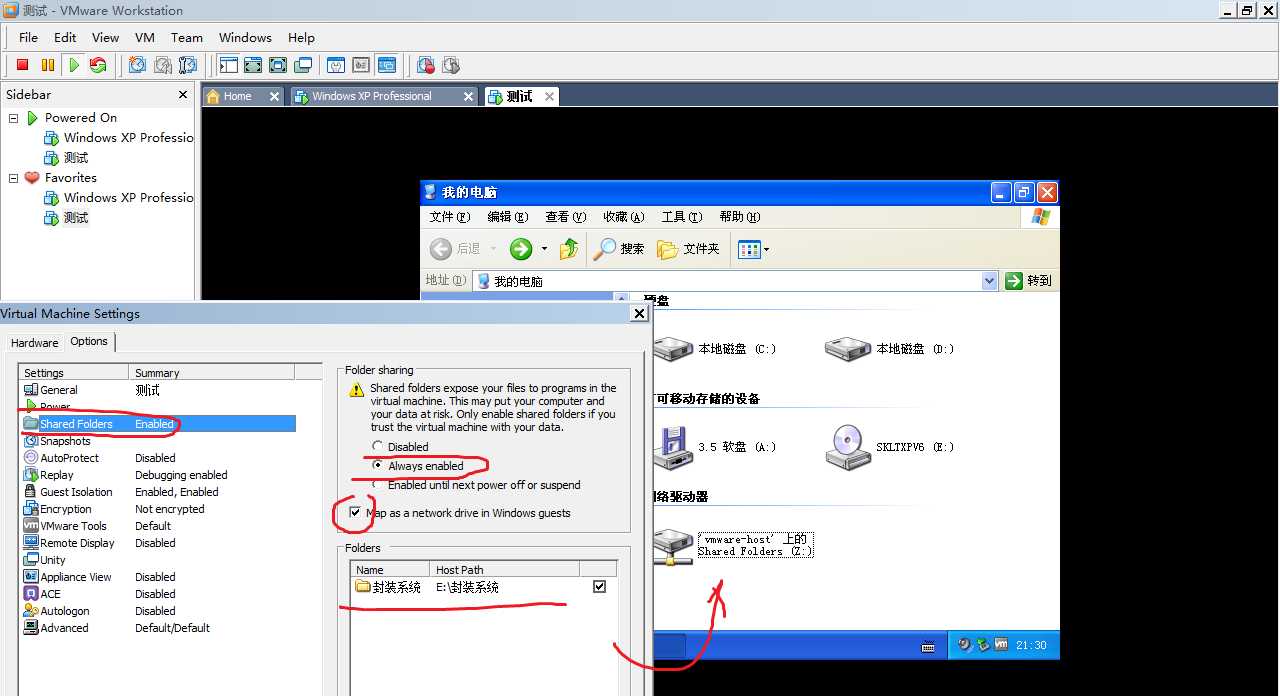
Task: Click the Quick Switch toolbar icon
Action: (x=253, y=65)
